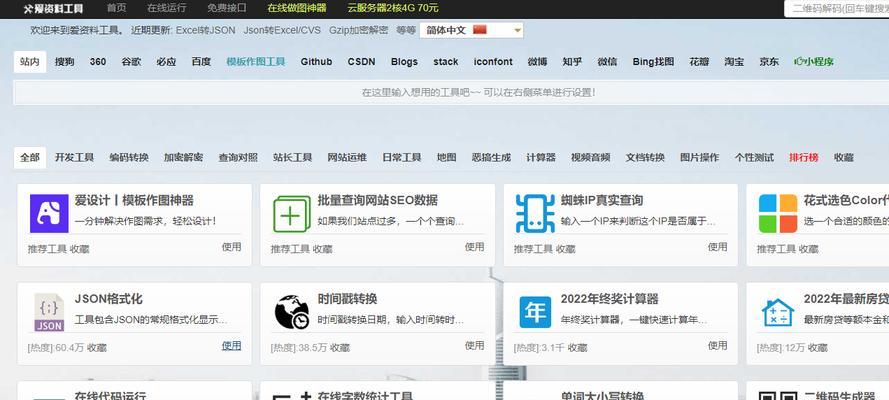
Task: Select the 日常工具 category tab
Action: 402,158
